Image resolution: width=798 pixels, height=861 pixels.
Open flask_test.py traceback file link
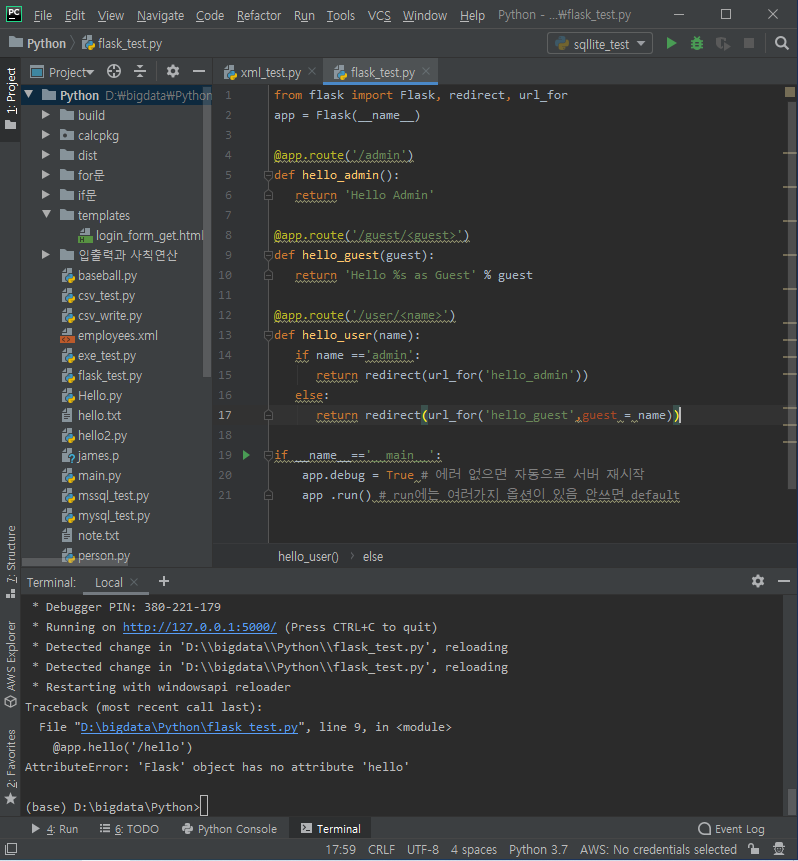[189, 726]
